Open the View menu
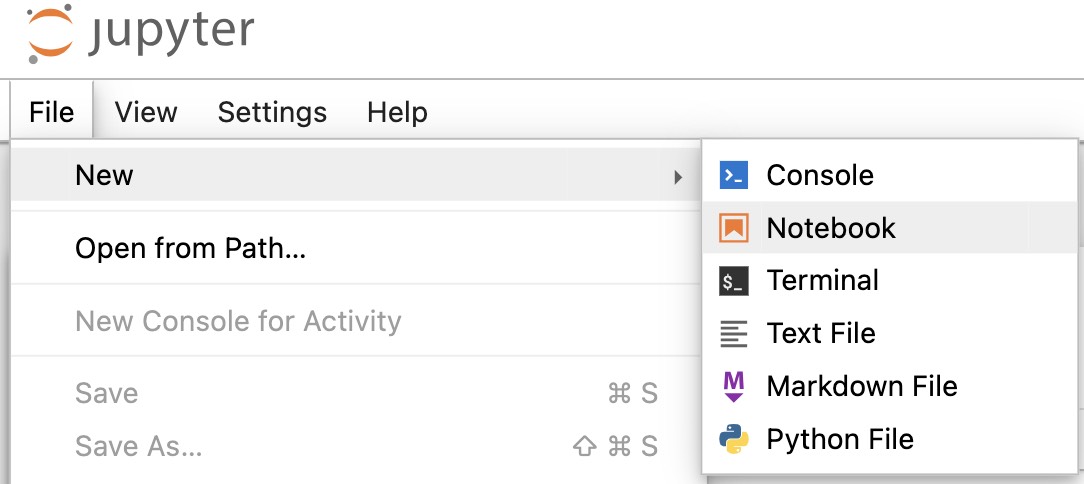This screenshot has height=484, width=1084. tap(146, 111)
